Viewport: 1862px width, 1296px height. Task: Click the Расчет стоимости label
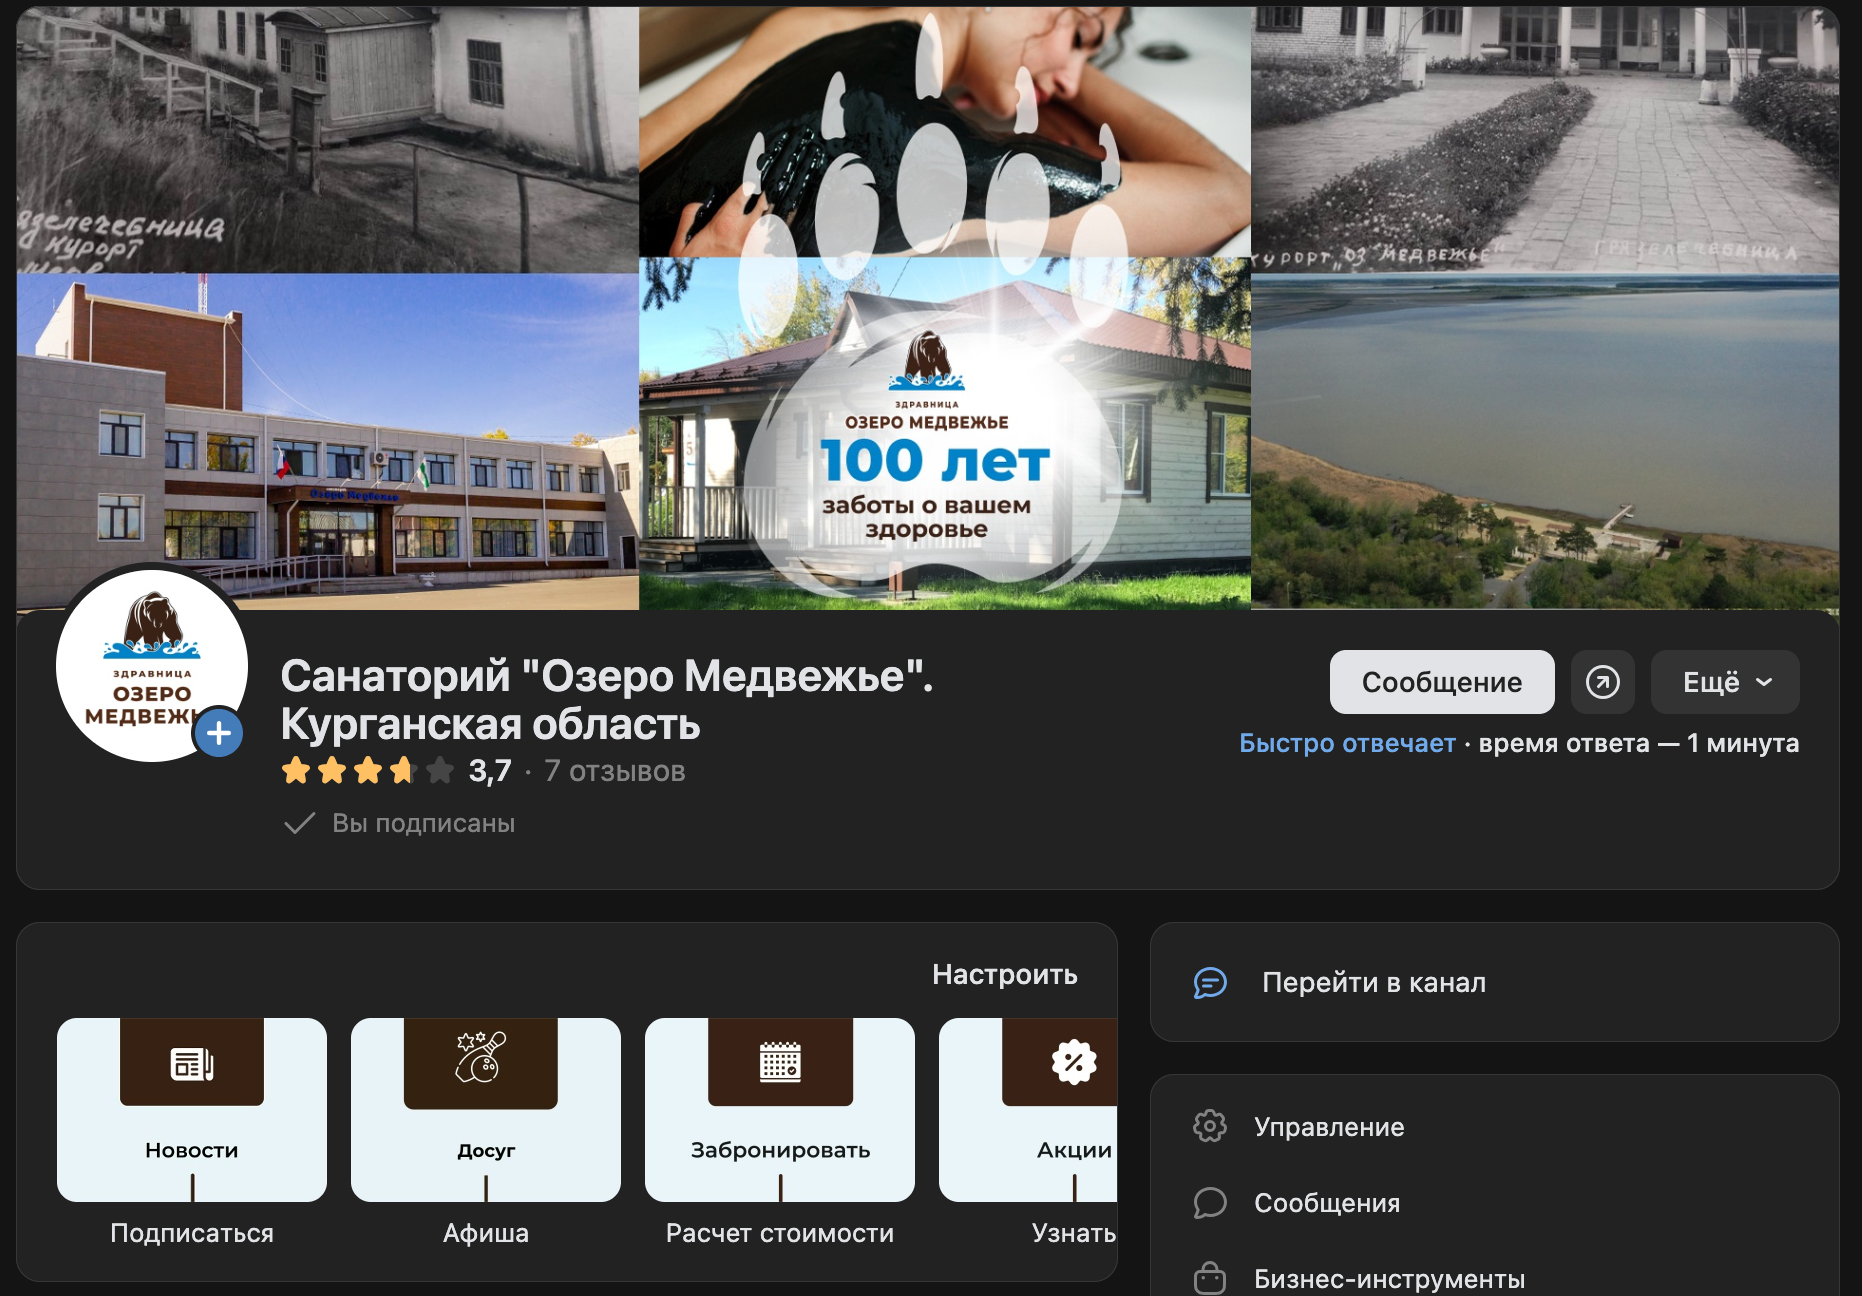(780, 1233)
